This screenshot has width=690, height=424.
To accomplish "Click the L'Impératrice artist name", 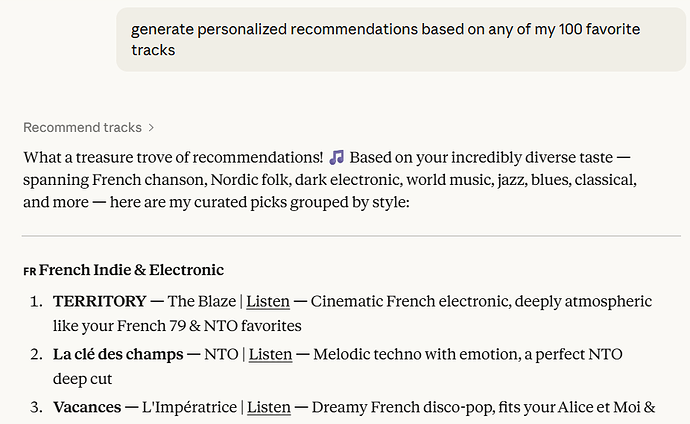I will [x=198, y=407].
